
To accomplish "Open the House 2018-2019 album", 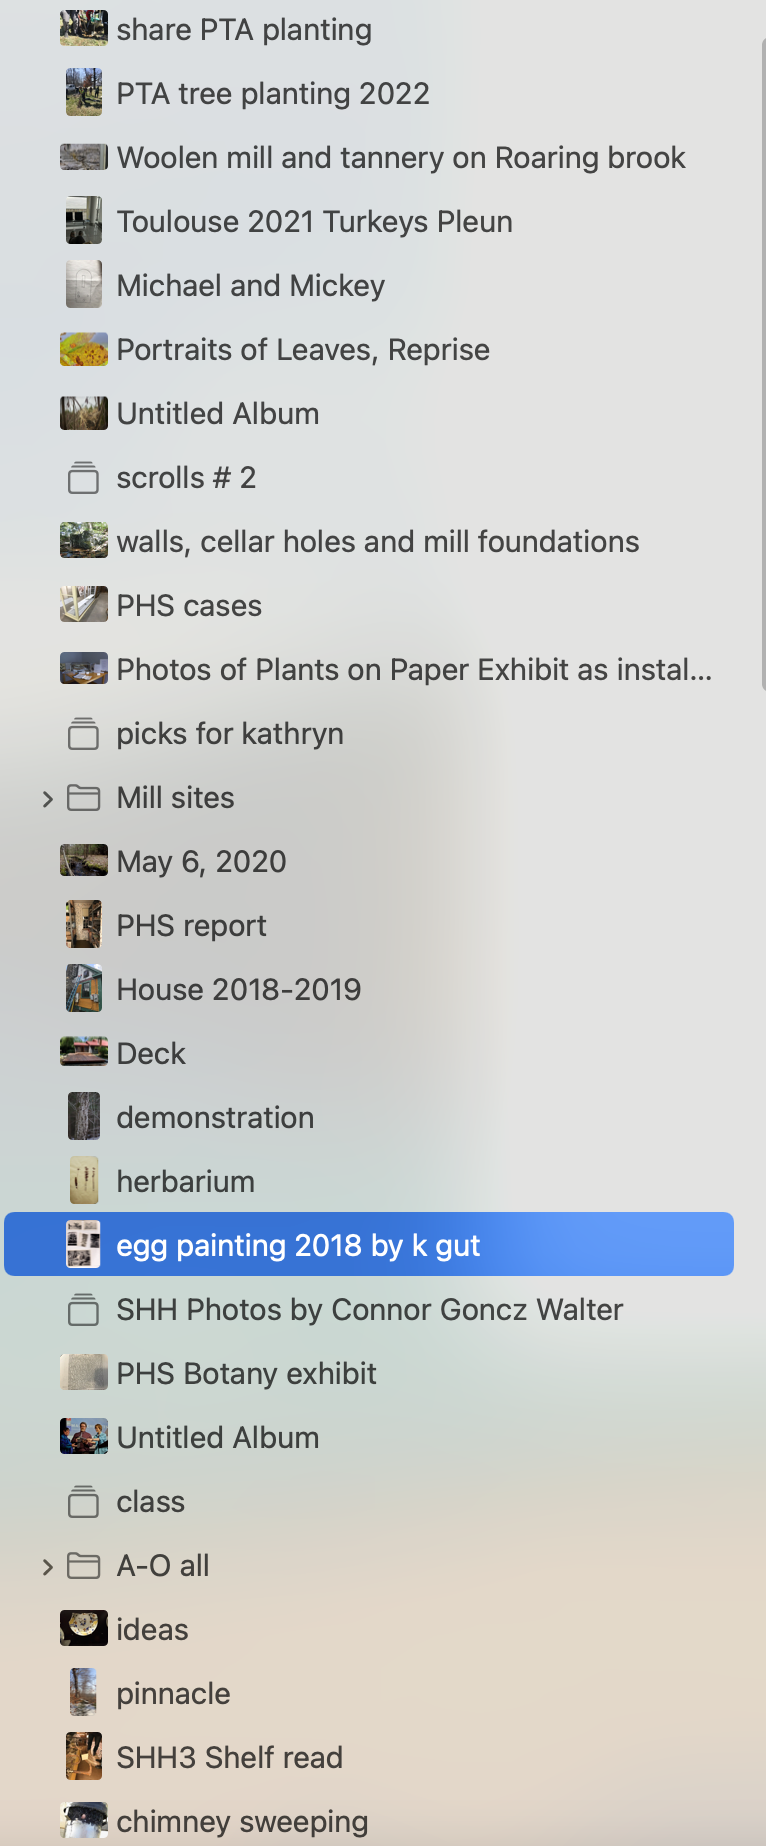I will pos(238,990).
